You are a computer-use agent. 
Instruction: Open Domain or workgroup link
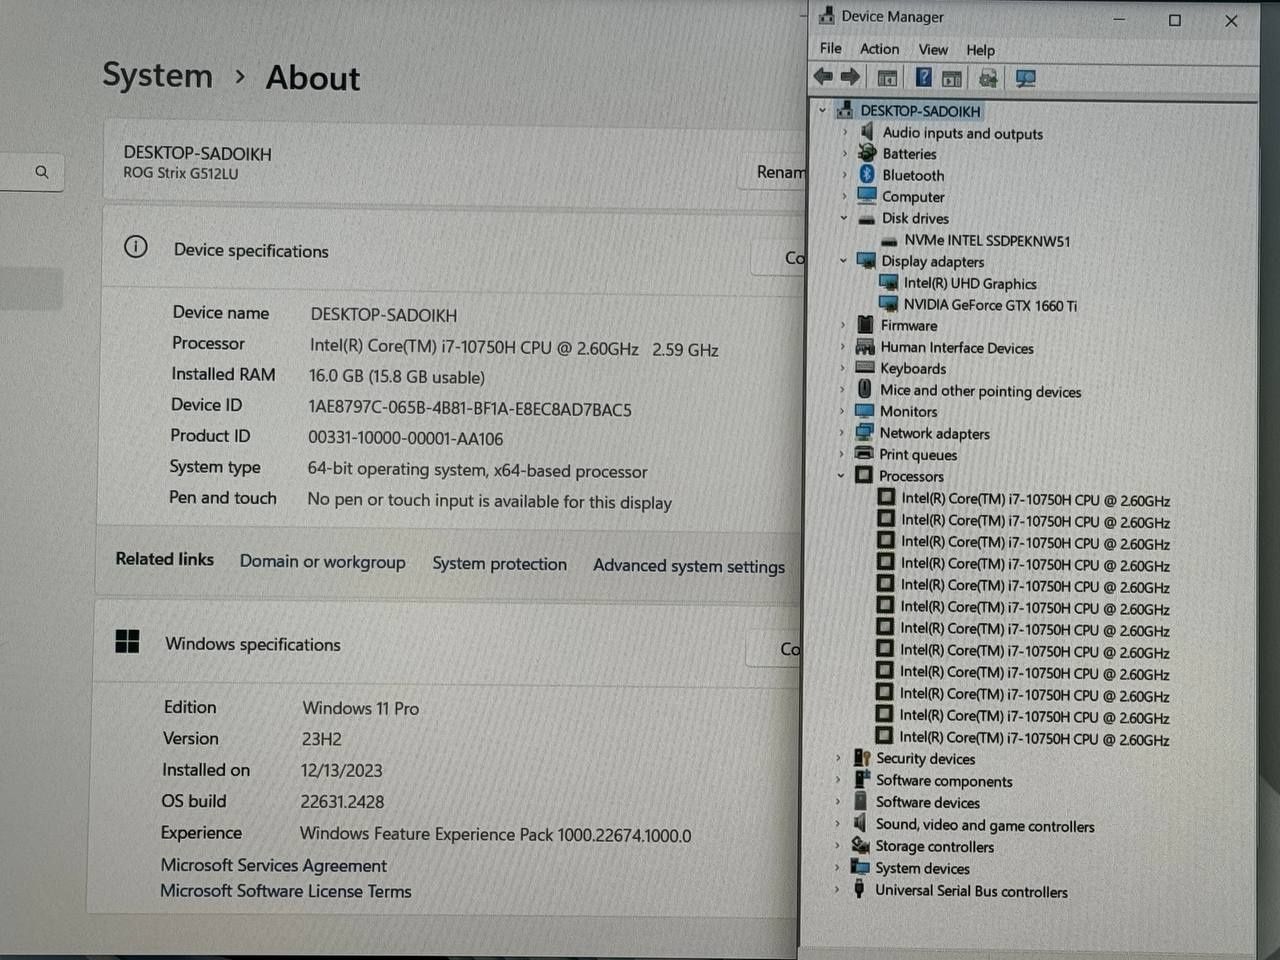click(x=322, y=561)
